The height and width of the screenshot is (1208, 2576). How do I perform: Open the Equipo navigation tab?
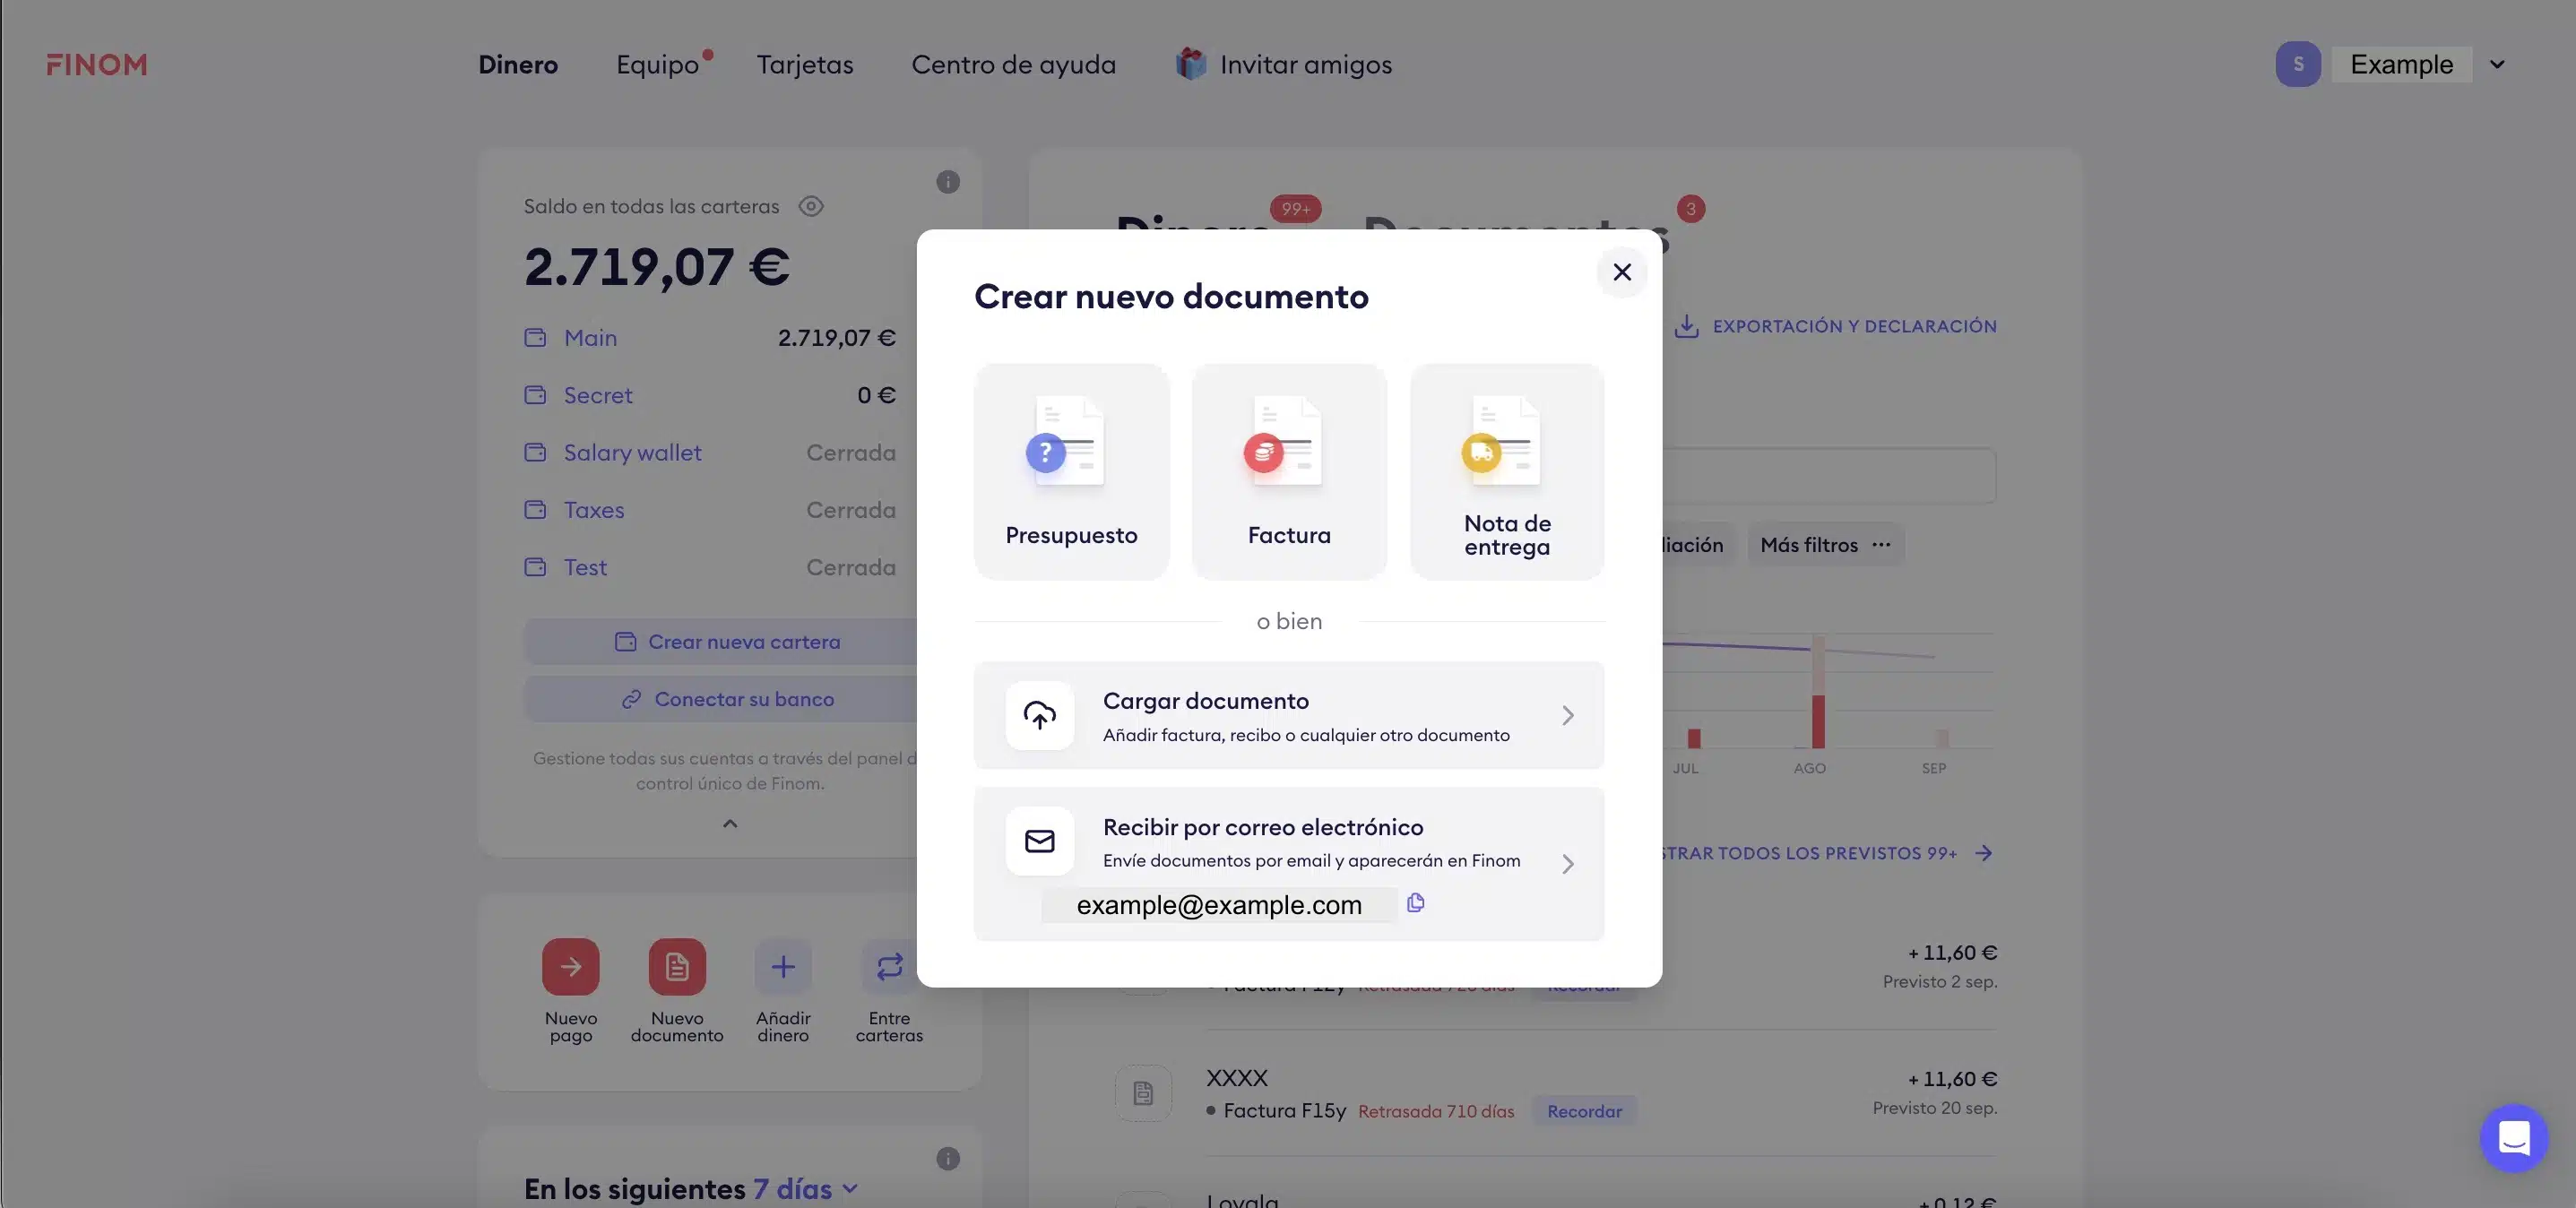click(x=657, y=64)
